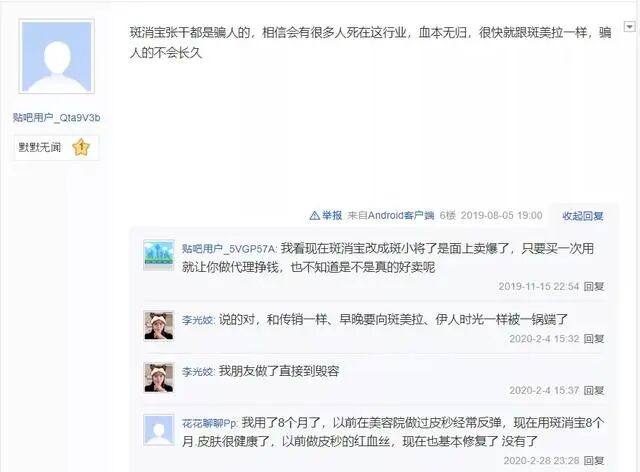Open 李光姣's name link on the first comment
Screen dimensions: 640x472
tap(198, 320)
